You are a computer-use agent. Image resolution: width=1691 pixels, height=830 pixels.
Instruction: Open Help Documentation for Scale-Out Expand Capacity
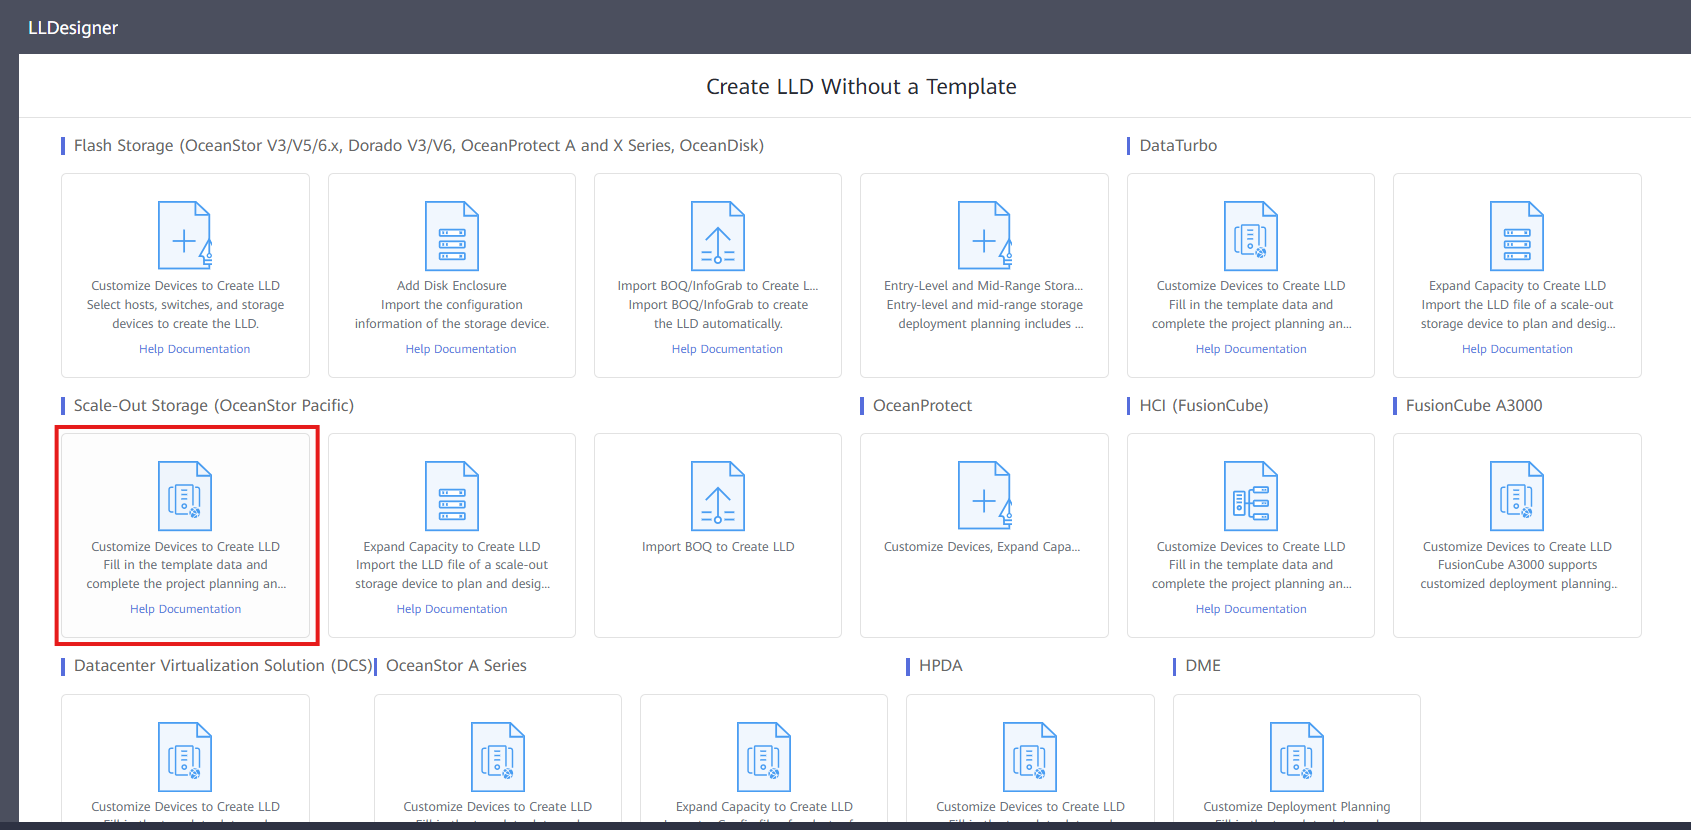click(x=452, y=609)
